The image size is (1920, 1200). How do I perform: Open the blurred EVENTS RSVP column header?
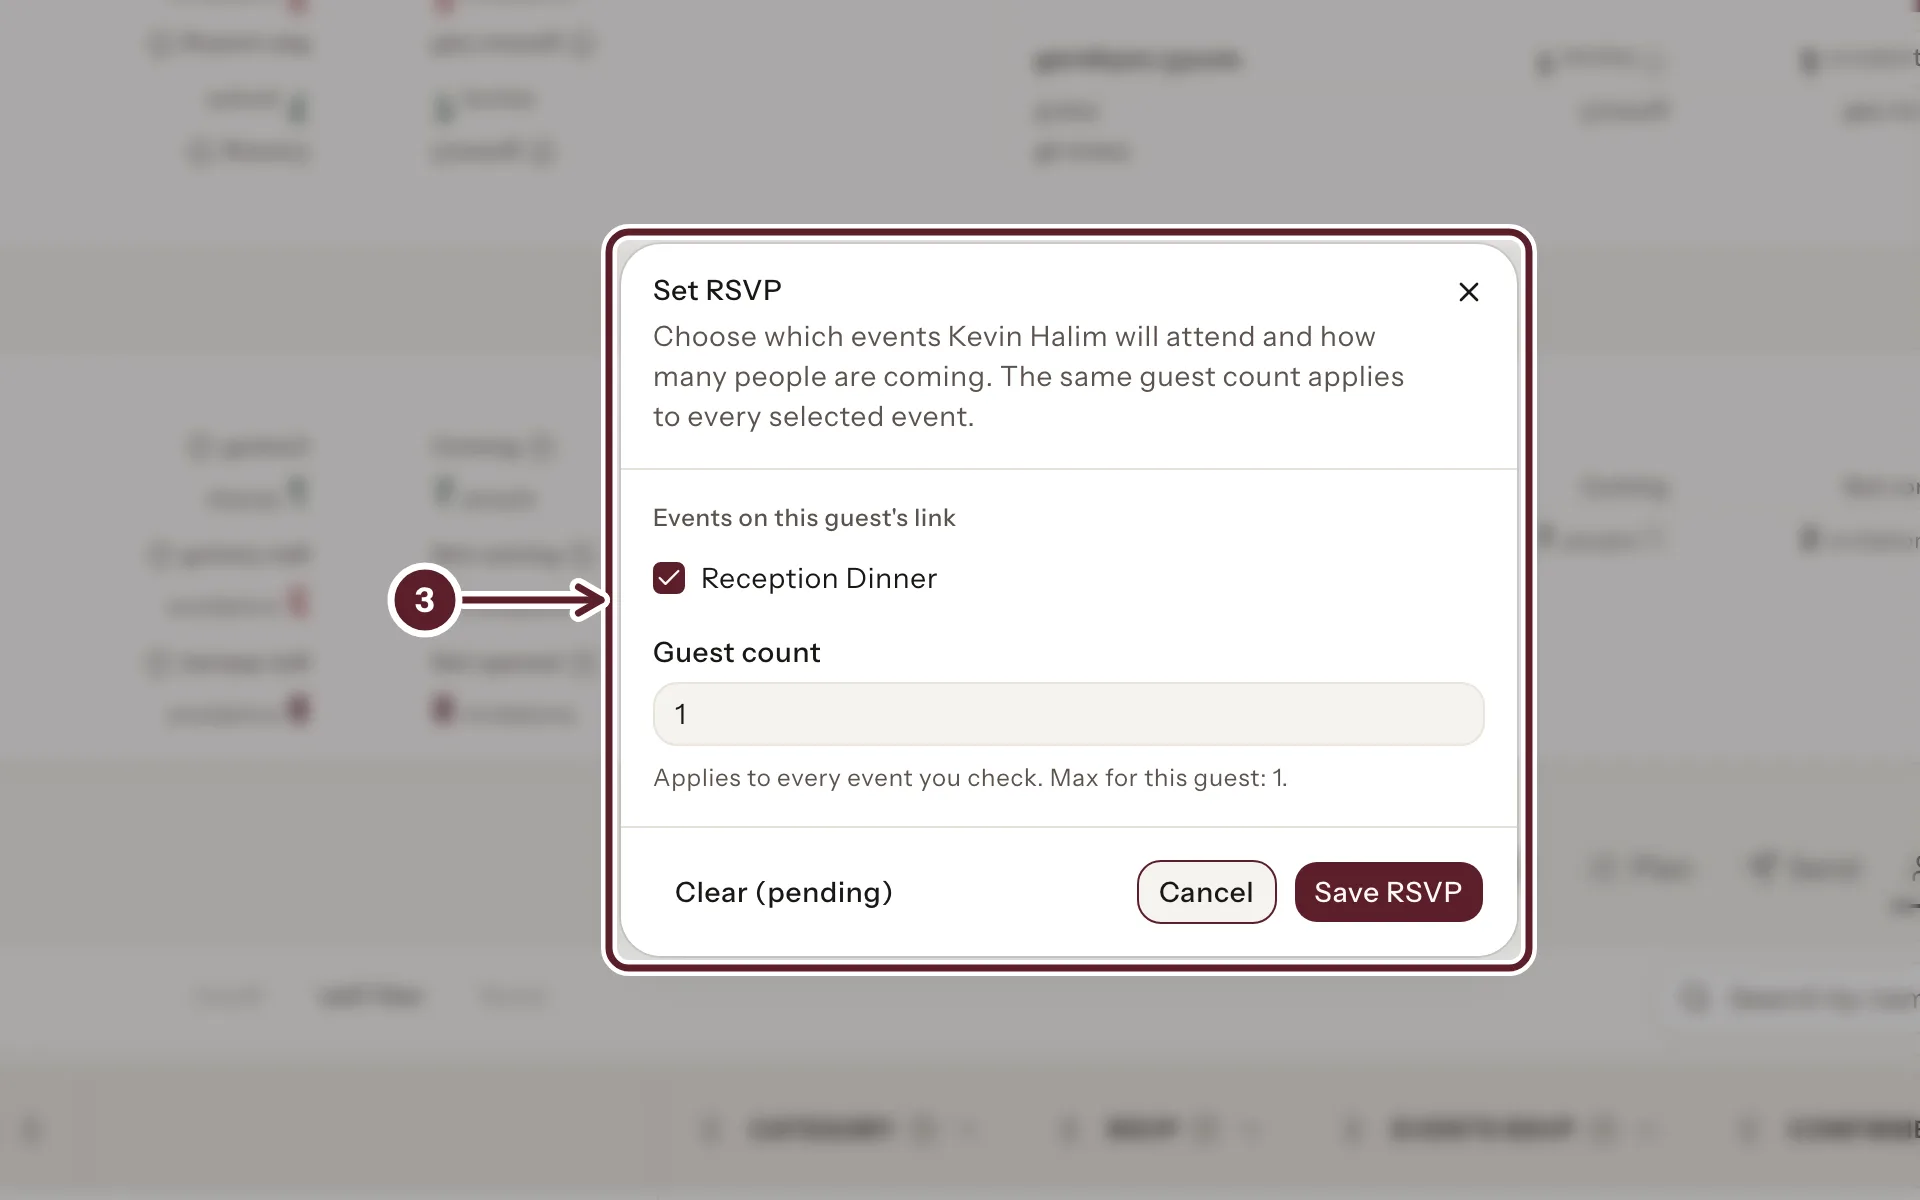coord(1482,1130)
